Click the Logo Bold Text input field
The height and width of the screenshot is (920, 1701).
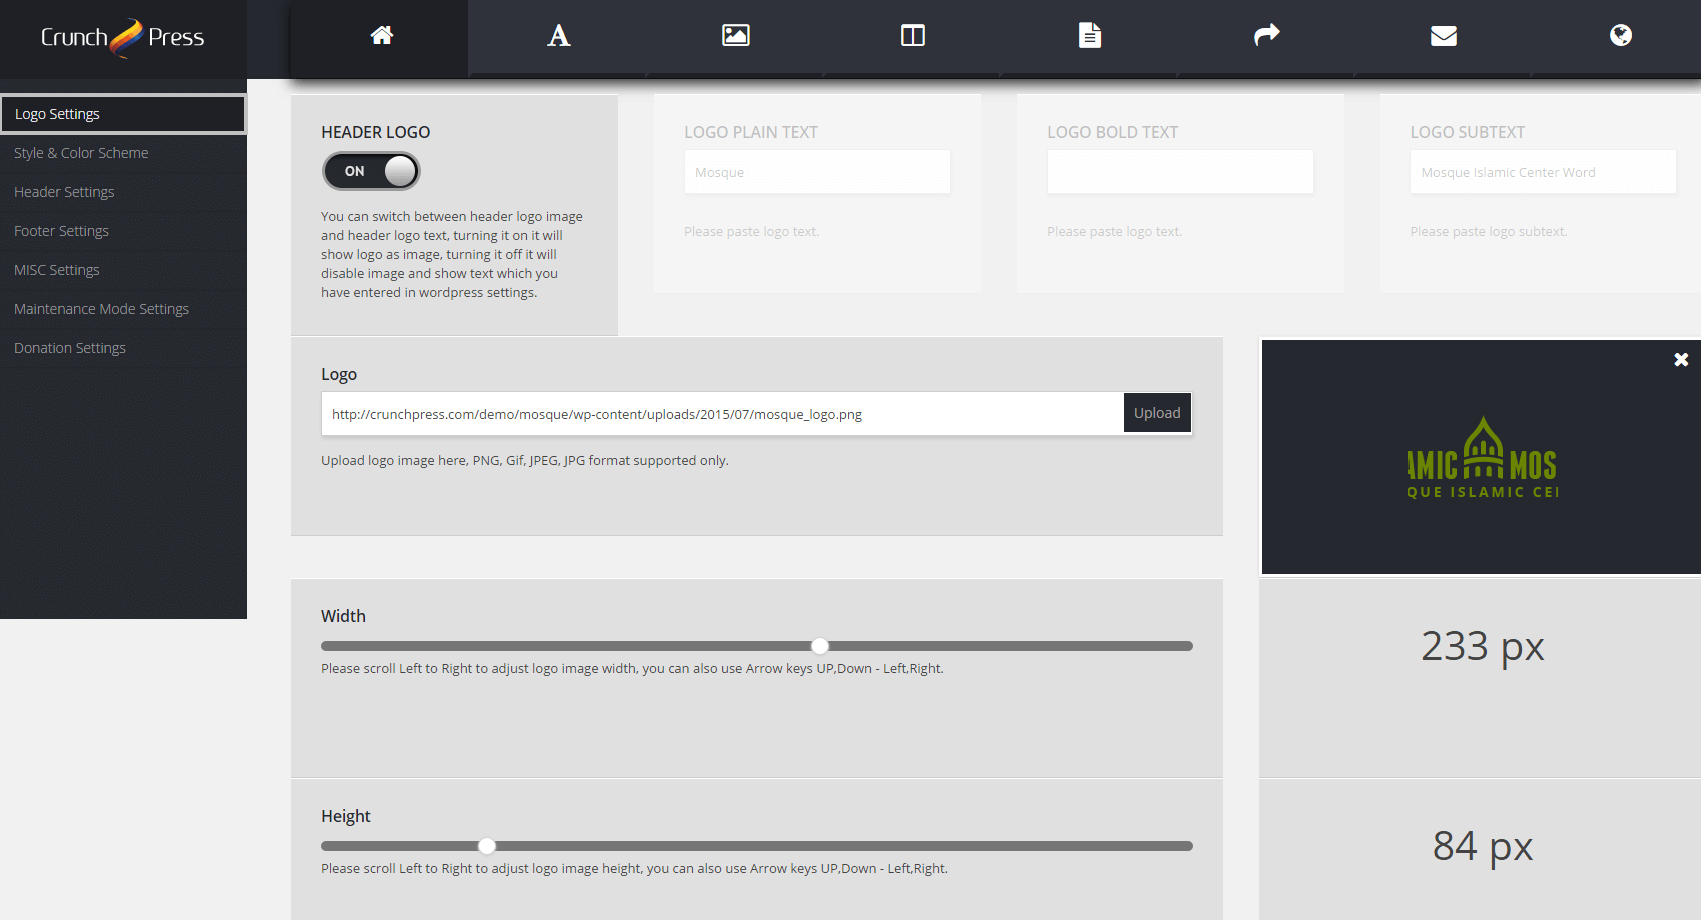(1180, 172)
